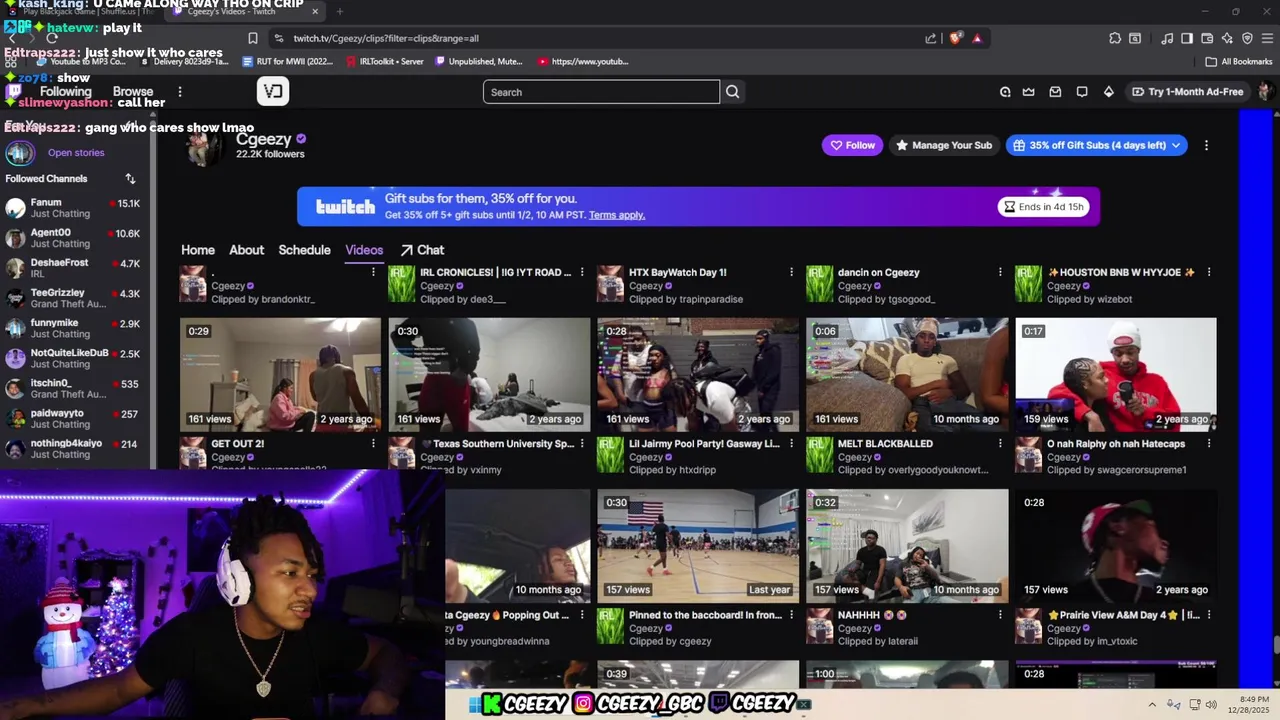Focus the Twitch Search input field
Viewport: 1280px width, 720px height.
tap(601, 92)
